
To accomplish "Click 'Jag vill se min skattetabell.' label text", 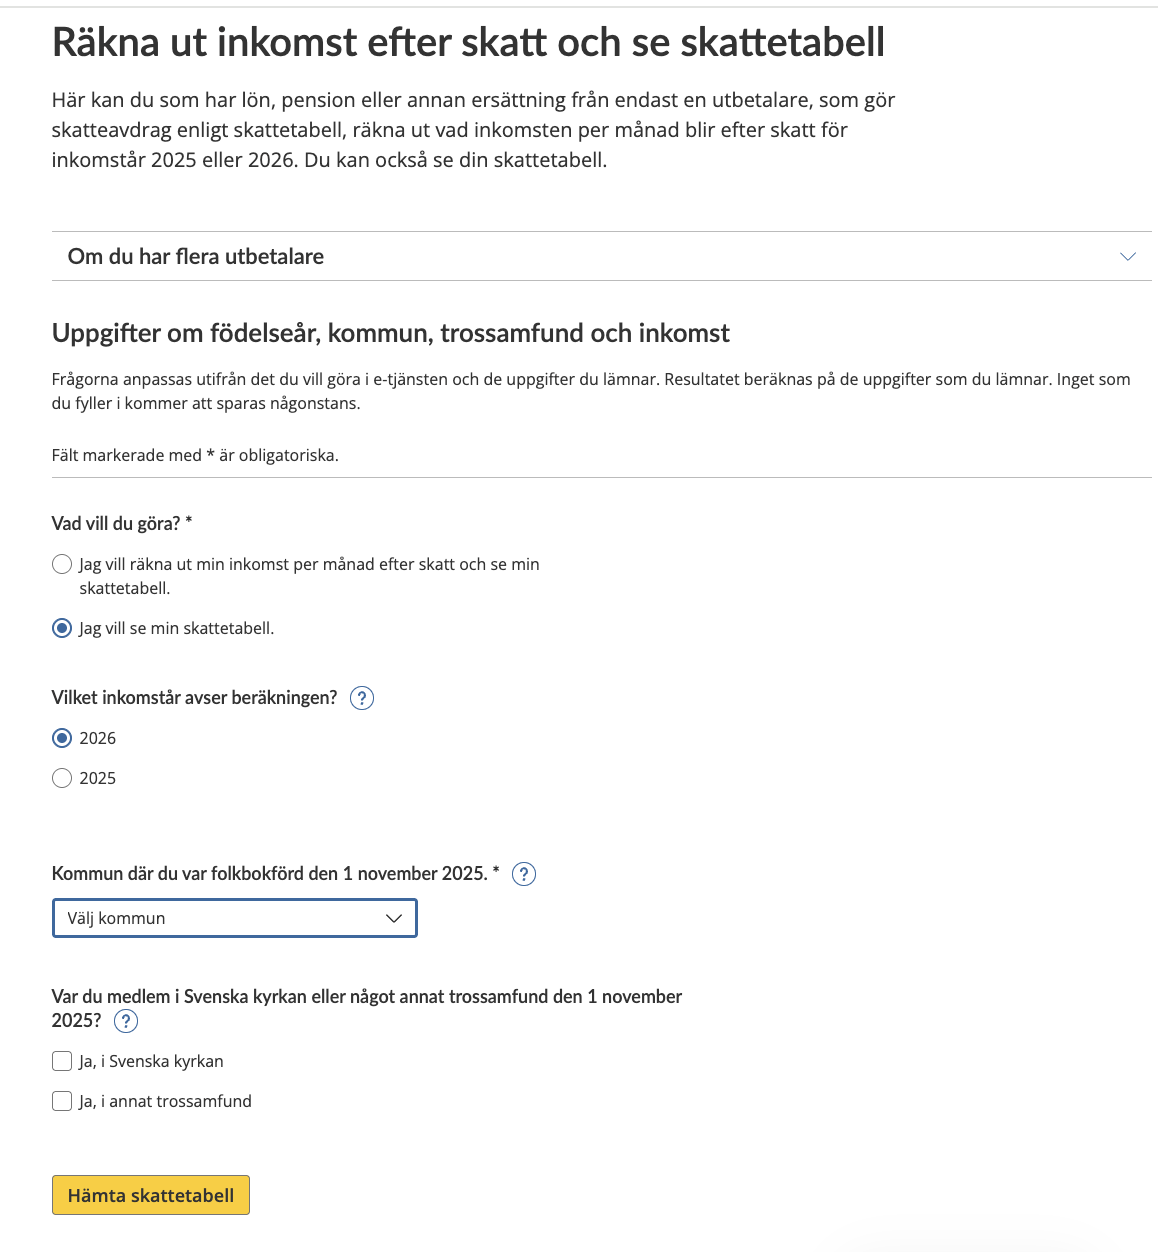I will pos(177,628).
